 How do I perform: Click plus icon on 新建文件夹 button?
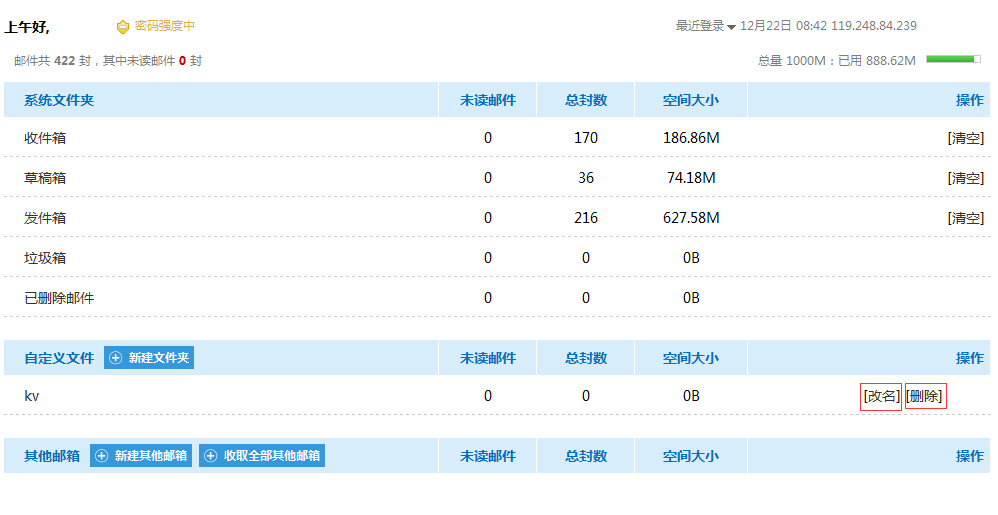(x=116, y=358)
